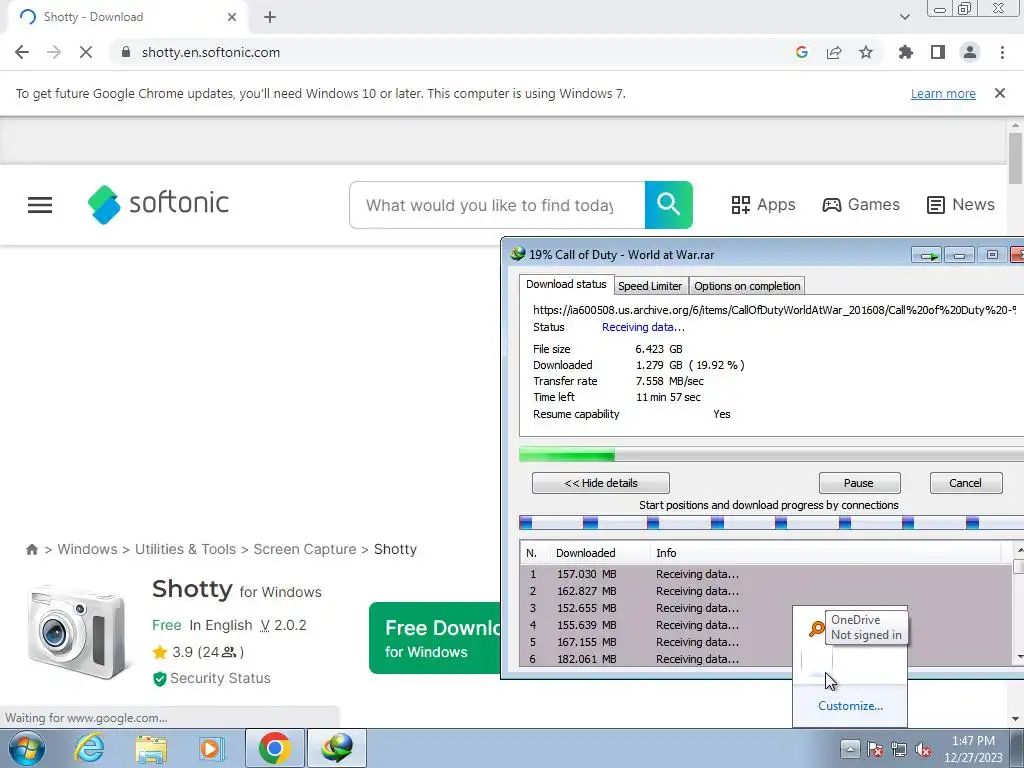Click network tray icon
The height and width of the screenshot is (768, 1024).
click(x=899, y=749)
